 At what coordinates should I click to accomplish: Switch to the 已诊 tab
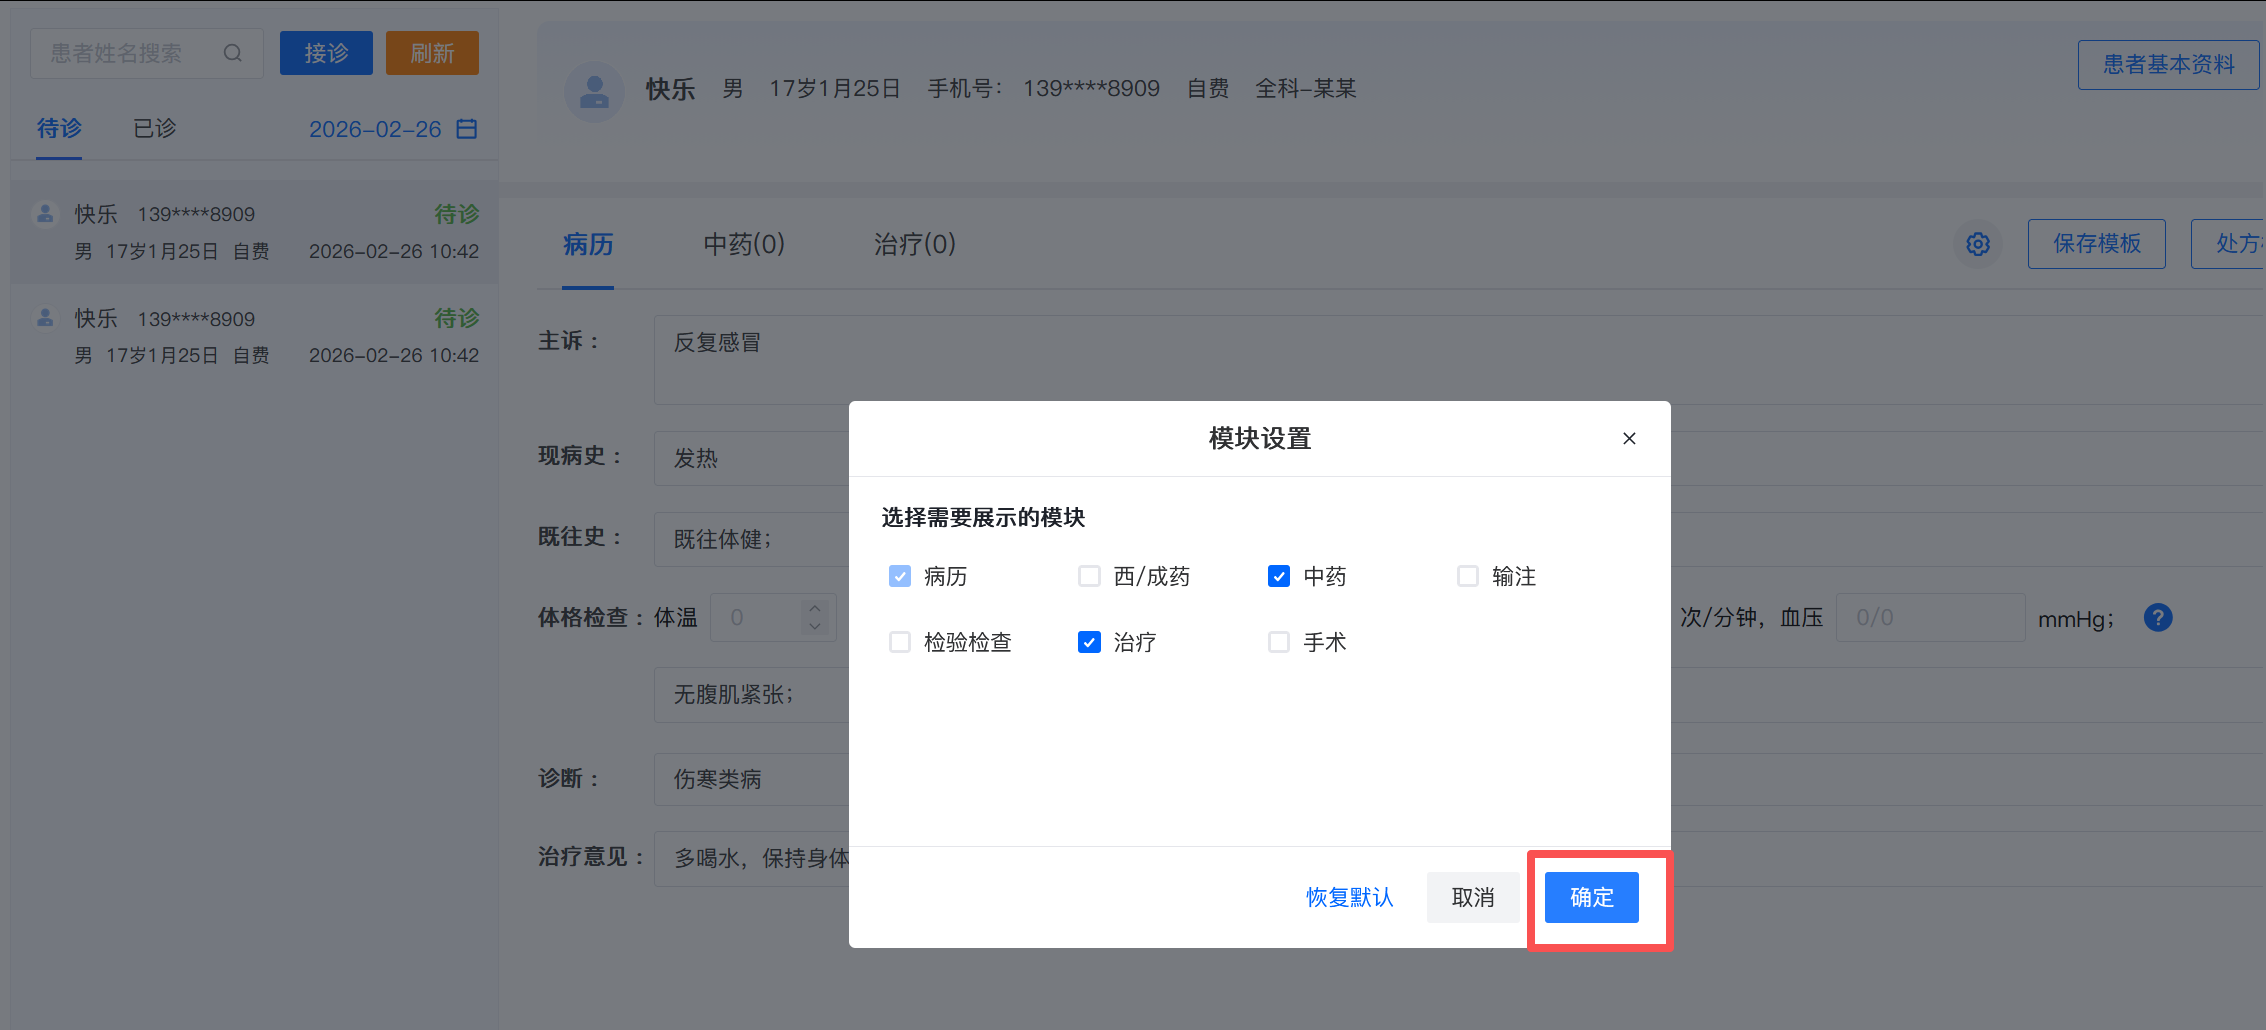click(154, 128)
